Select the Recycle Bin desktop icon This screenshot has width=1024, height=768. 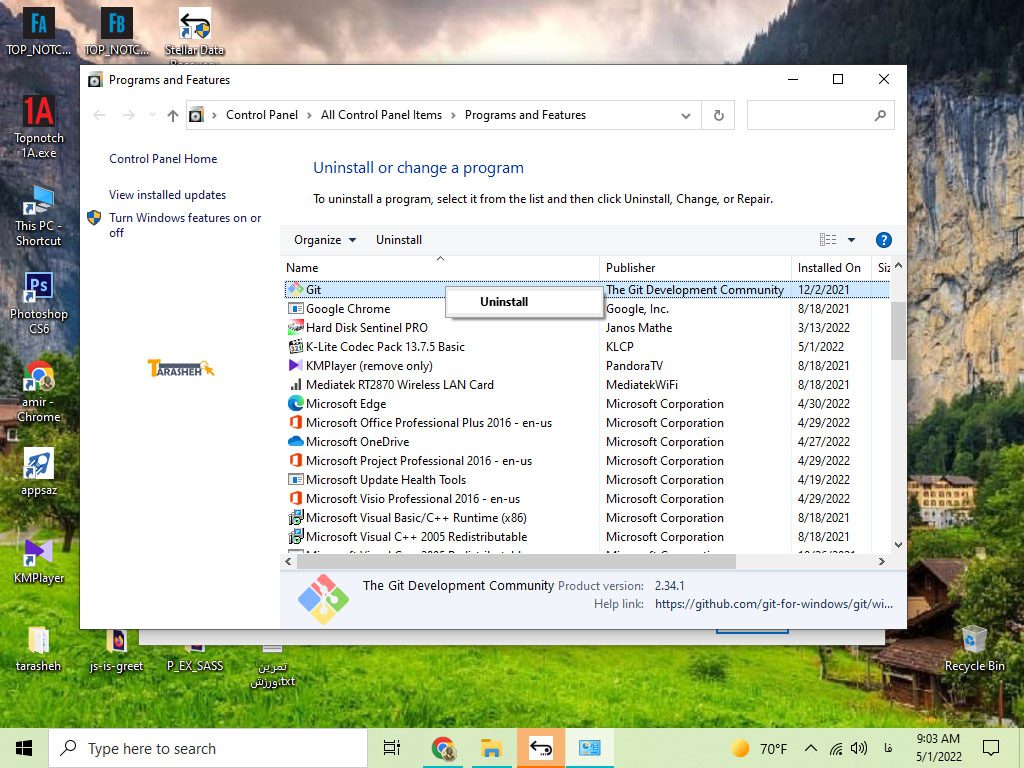pyautogui.click(x=974, y=648)
